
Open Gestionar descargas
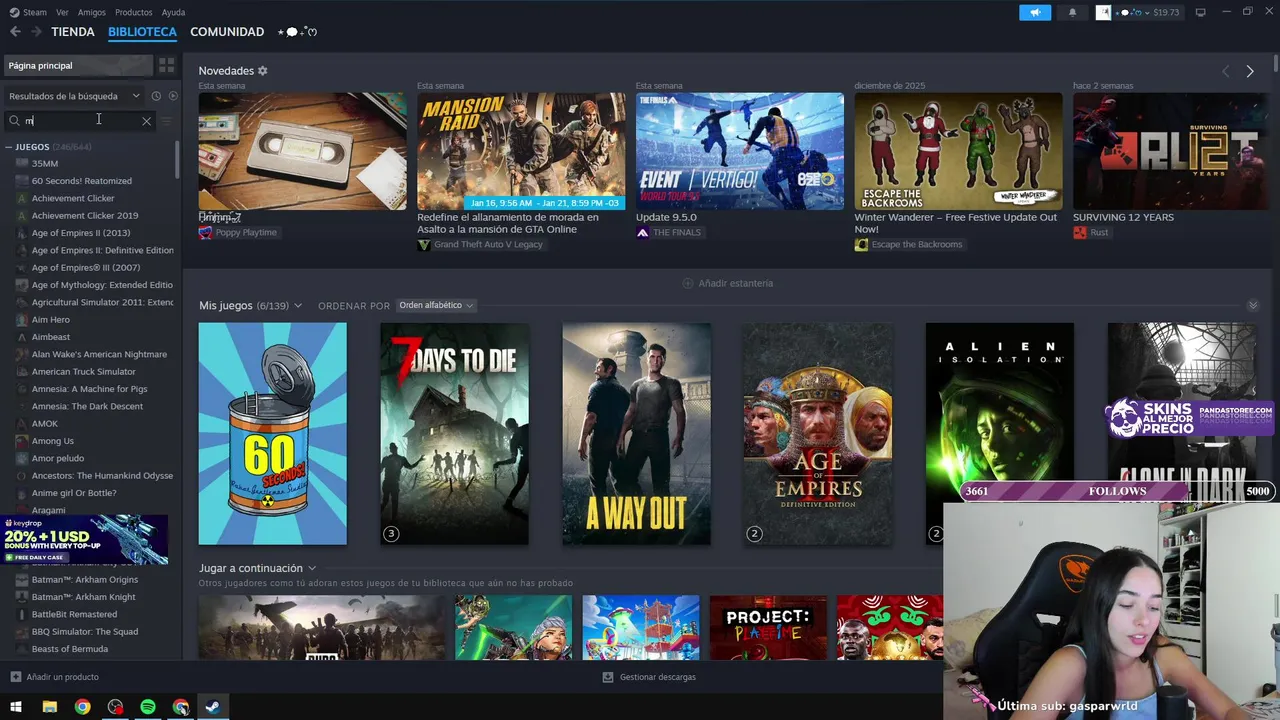click(x=658, y=677)
